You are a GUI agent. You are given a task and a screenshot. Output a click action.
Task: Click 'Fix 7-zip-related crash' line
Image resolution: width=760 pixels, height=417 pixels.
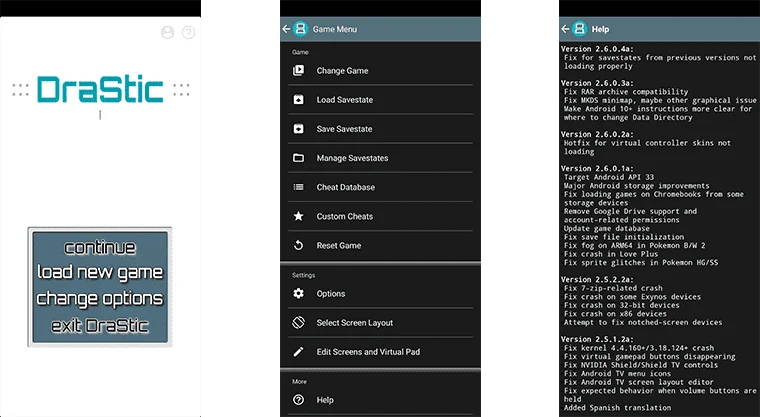coord(613,288)
